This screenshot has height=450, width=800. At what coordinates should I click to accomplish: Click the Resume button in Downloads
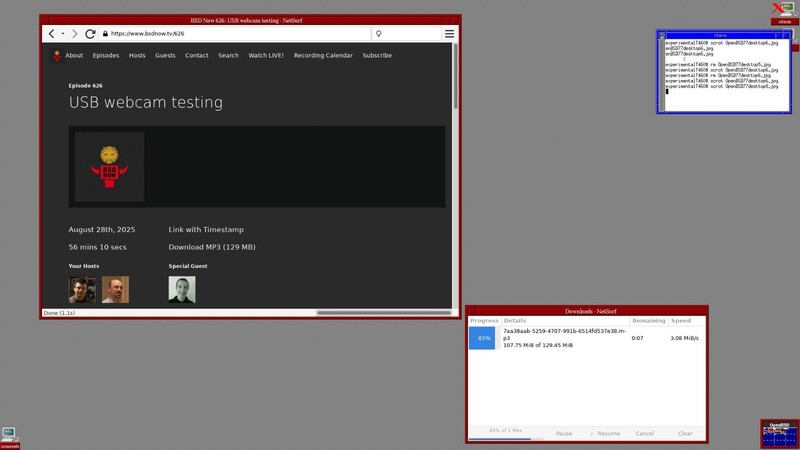tap(605, 433)
